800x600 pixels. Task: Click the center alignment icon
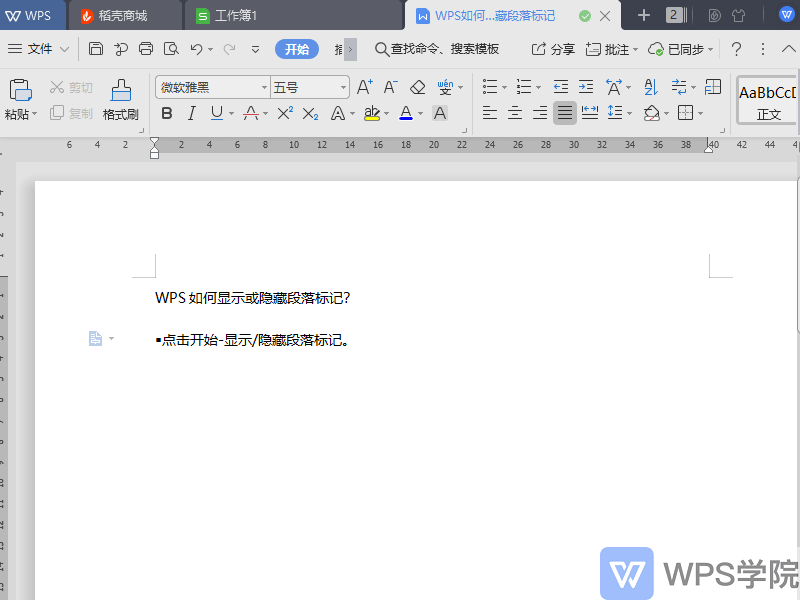coord(515,114)
